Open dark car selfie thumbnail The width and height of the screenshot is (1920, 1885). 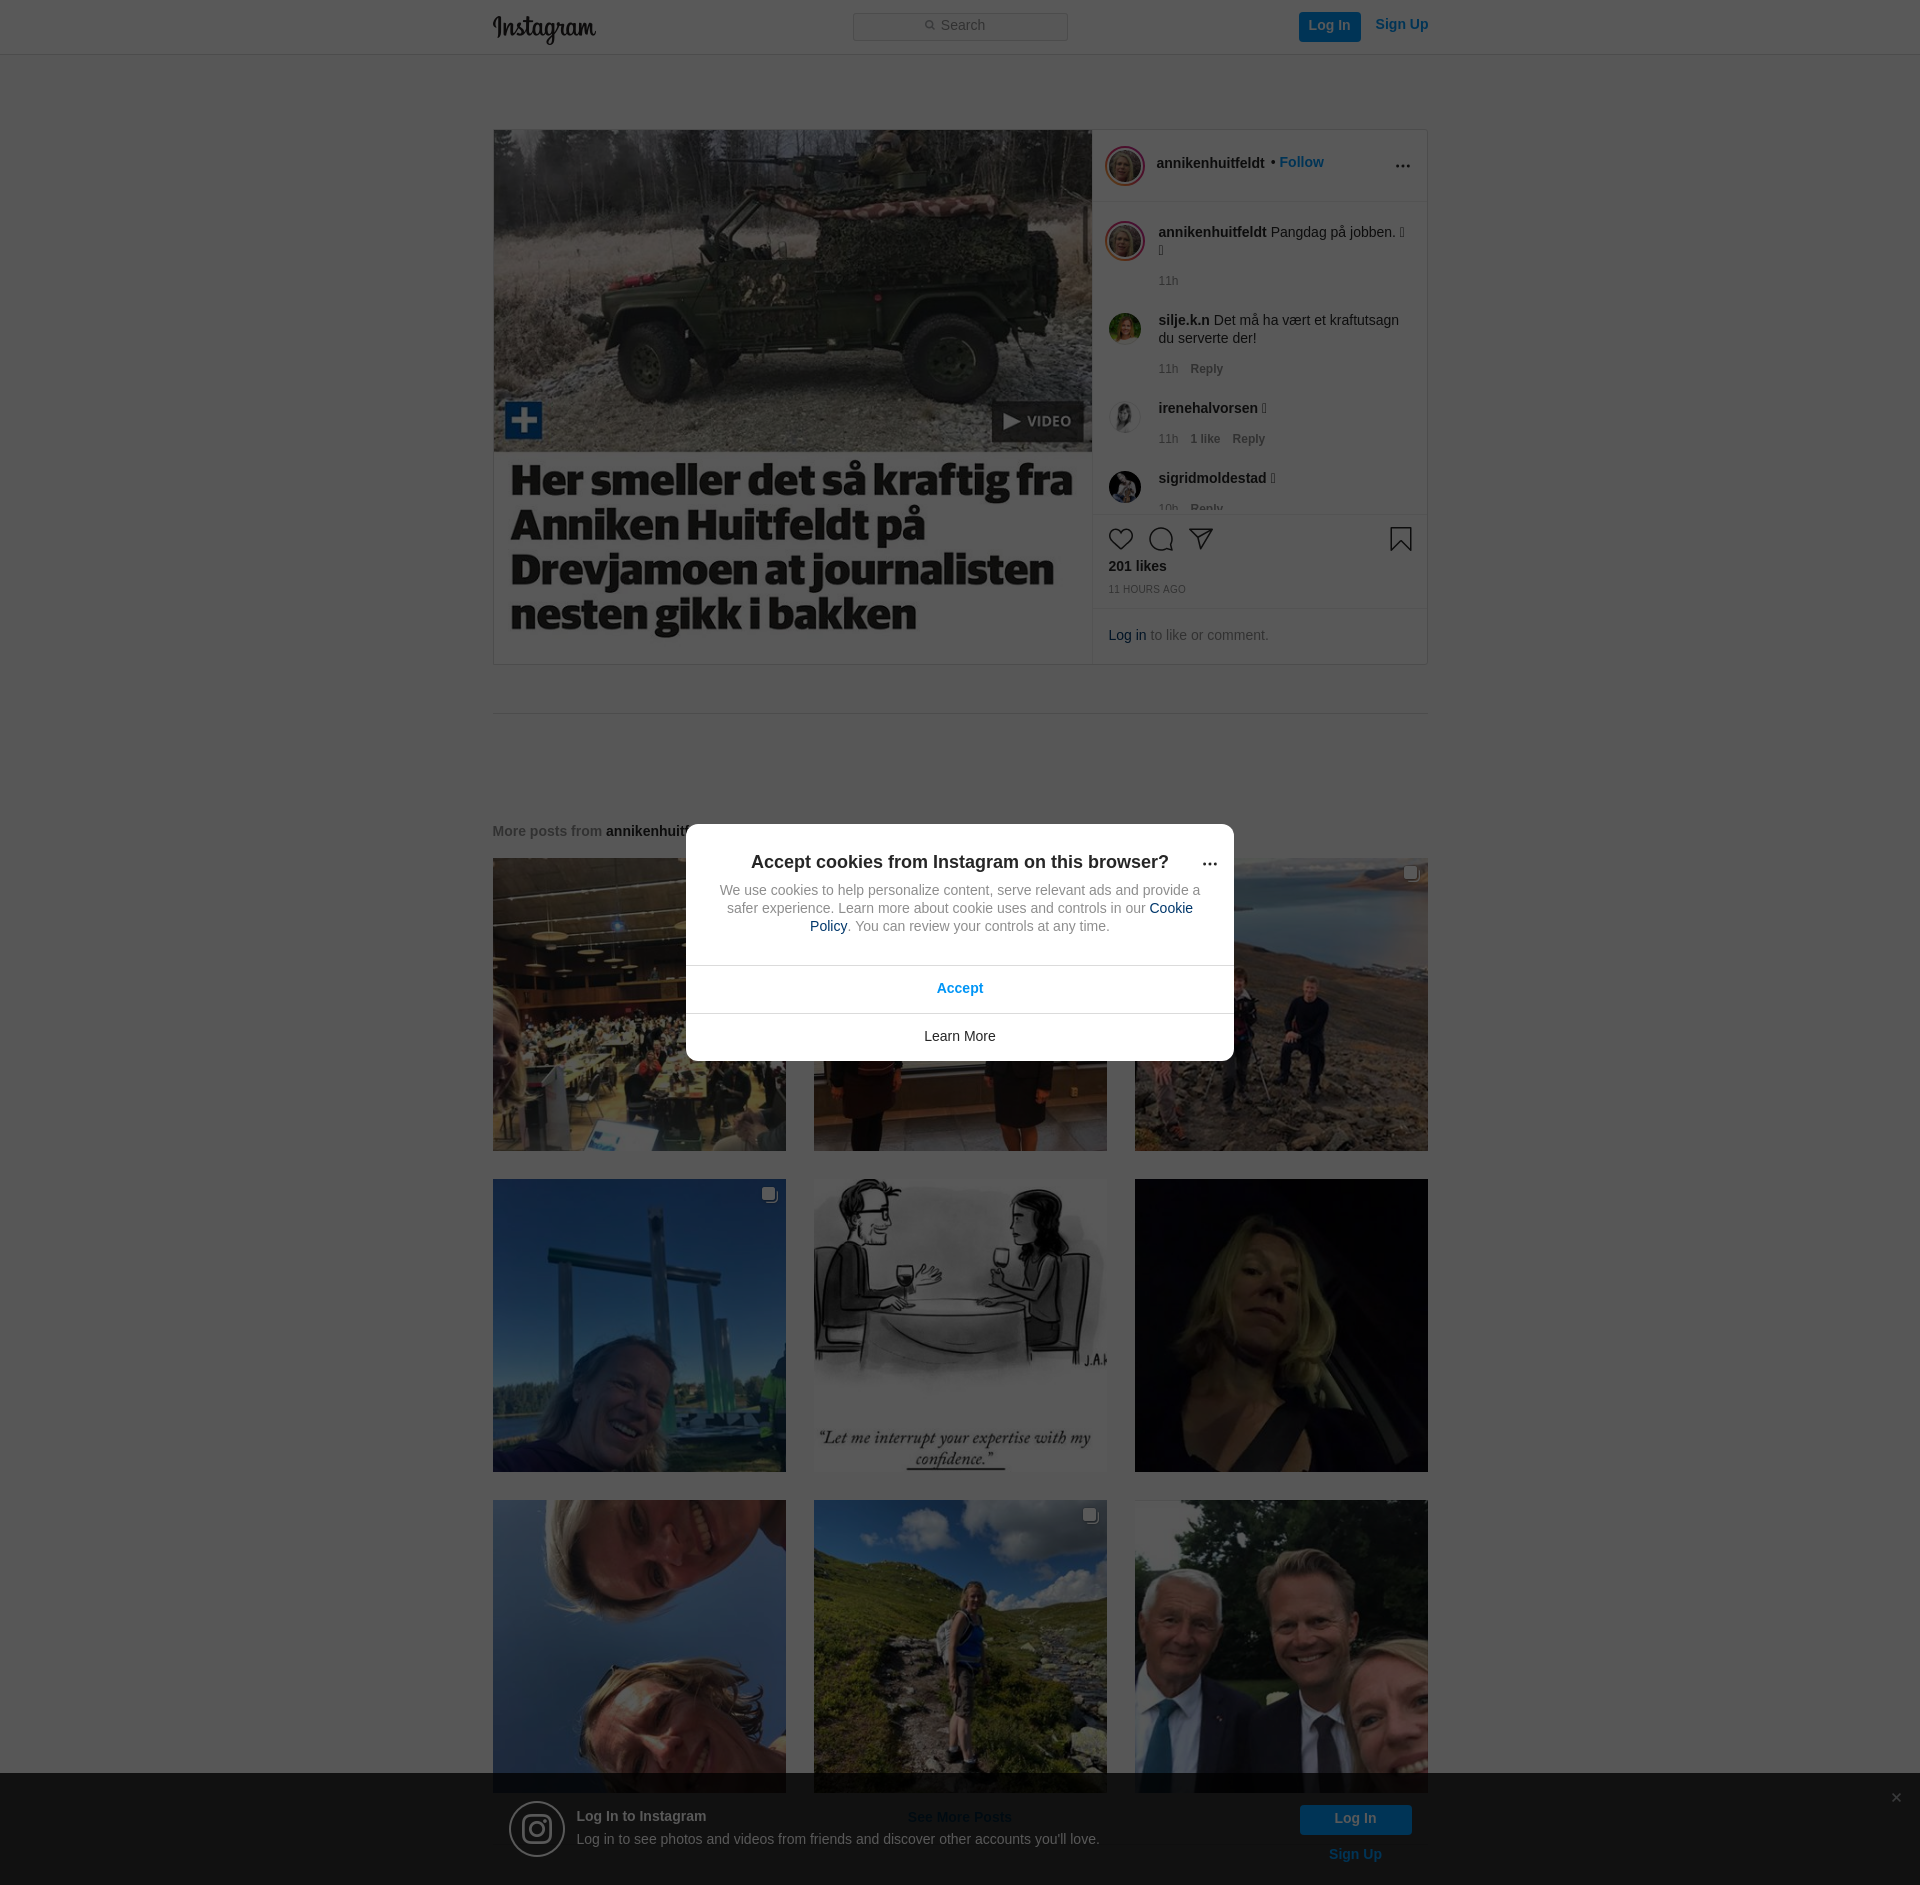pos(1281,1325)
